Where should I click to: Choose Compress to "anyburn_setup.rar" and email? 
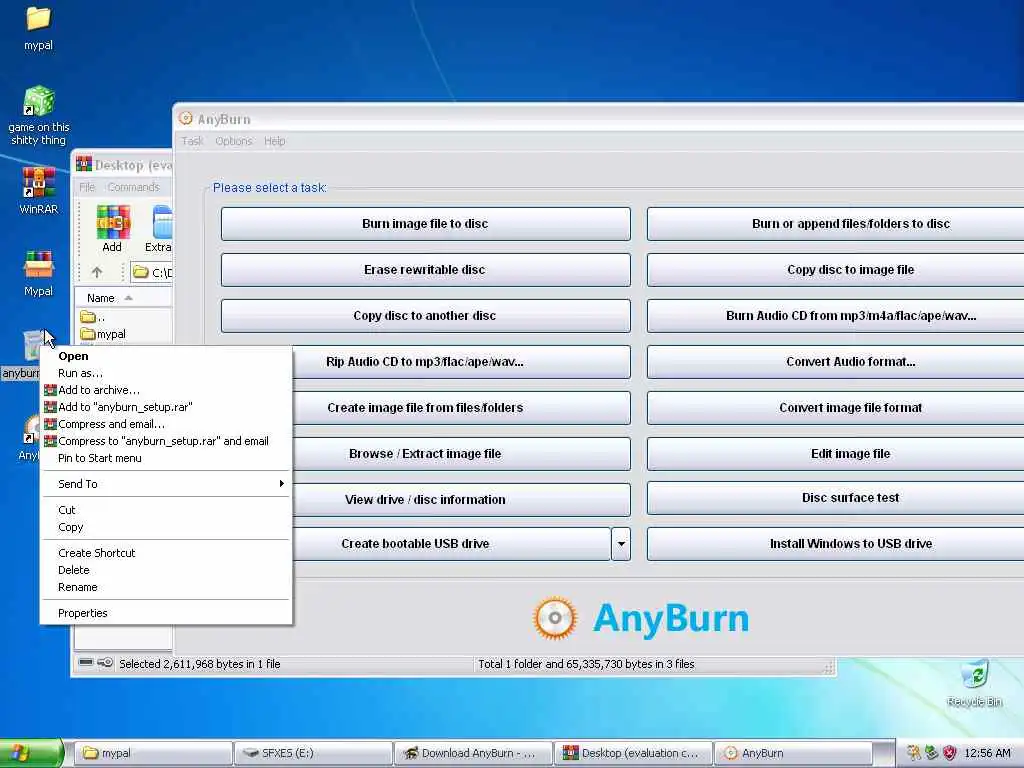point(166,441)
